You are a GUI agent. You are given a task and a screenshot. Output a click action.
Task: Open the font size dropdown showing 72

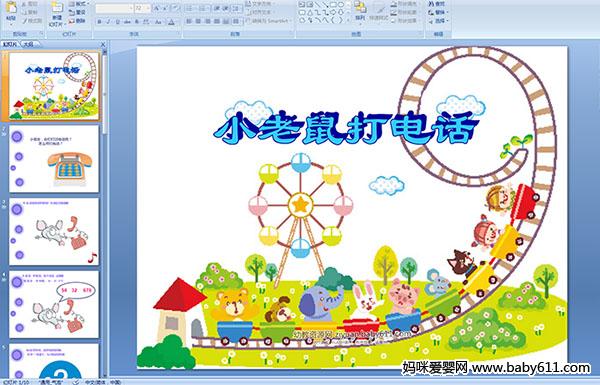pyautogui.click(x=142, y=8)
